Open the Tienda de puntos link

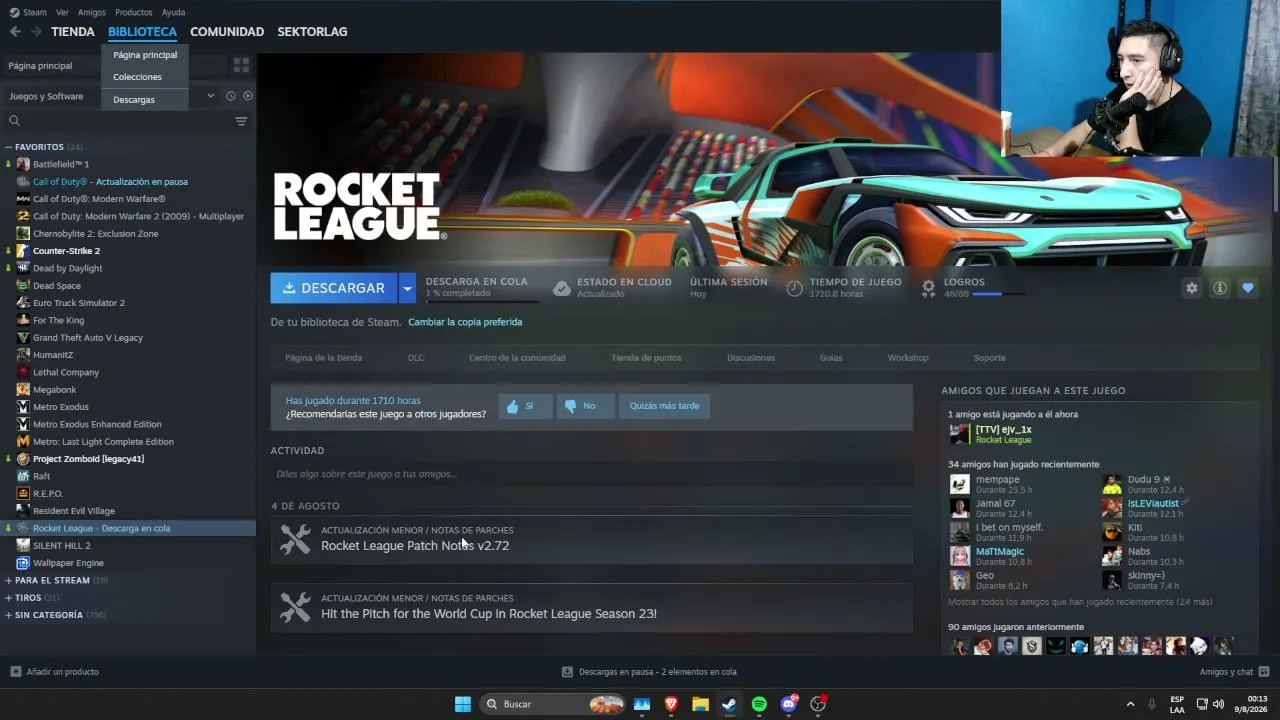coord(646,358)
